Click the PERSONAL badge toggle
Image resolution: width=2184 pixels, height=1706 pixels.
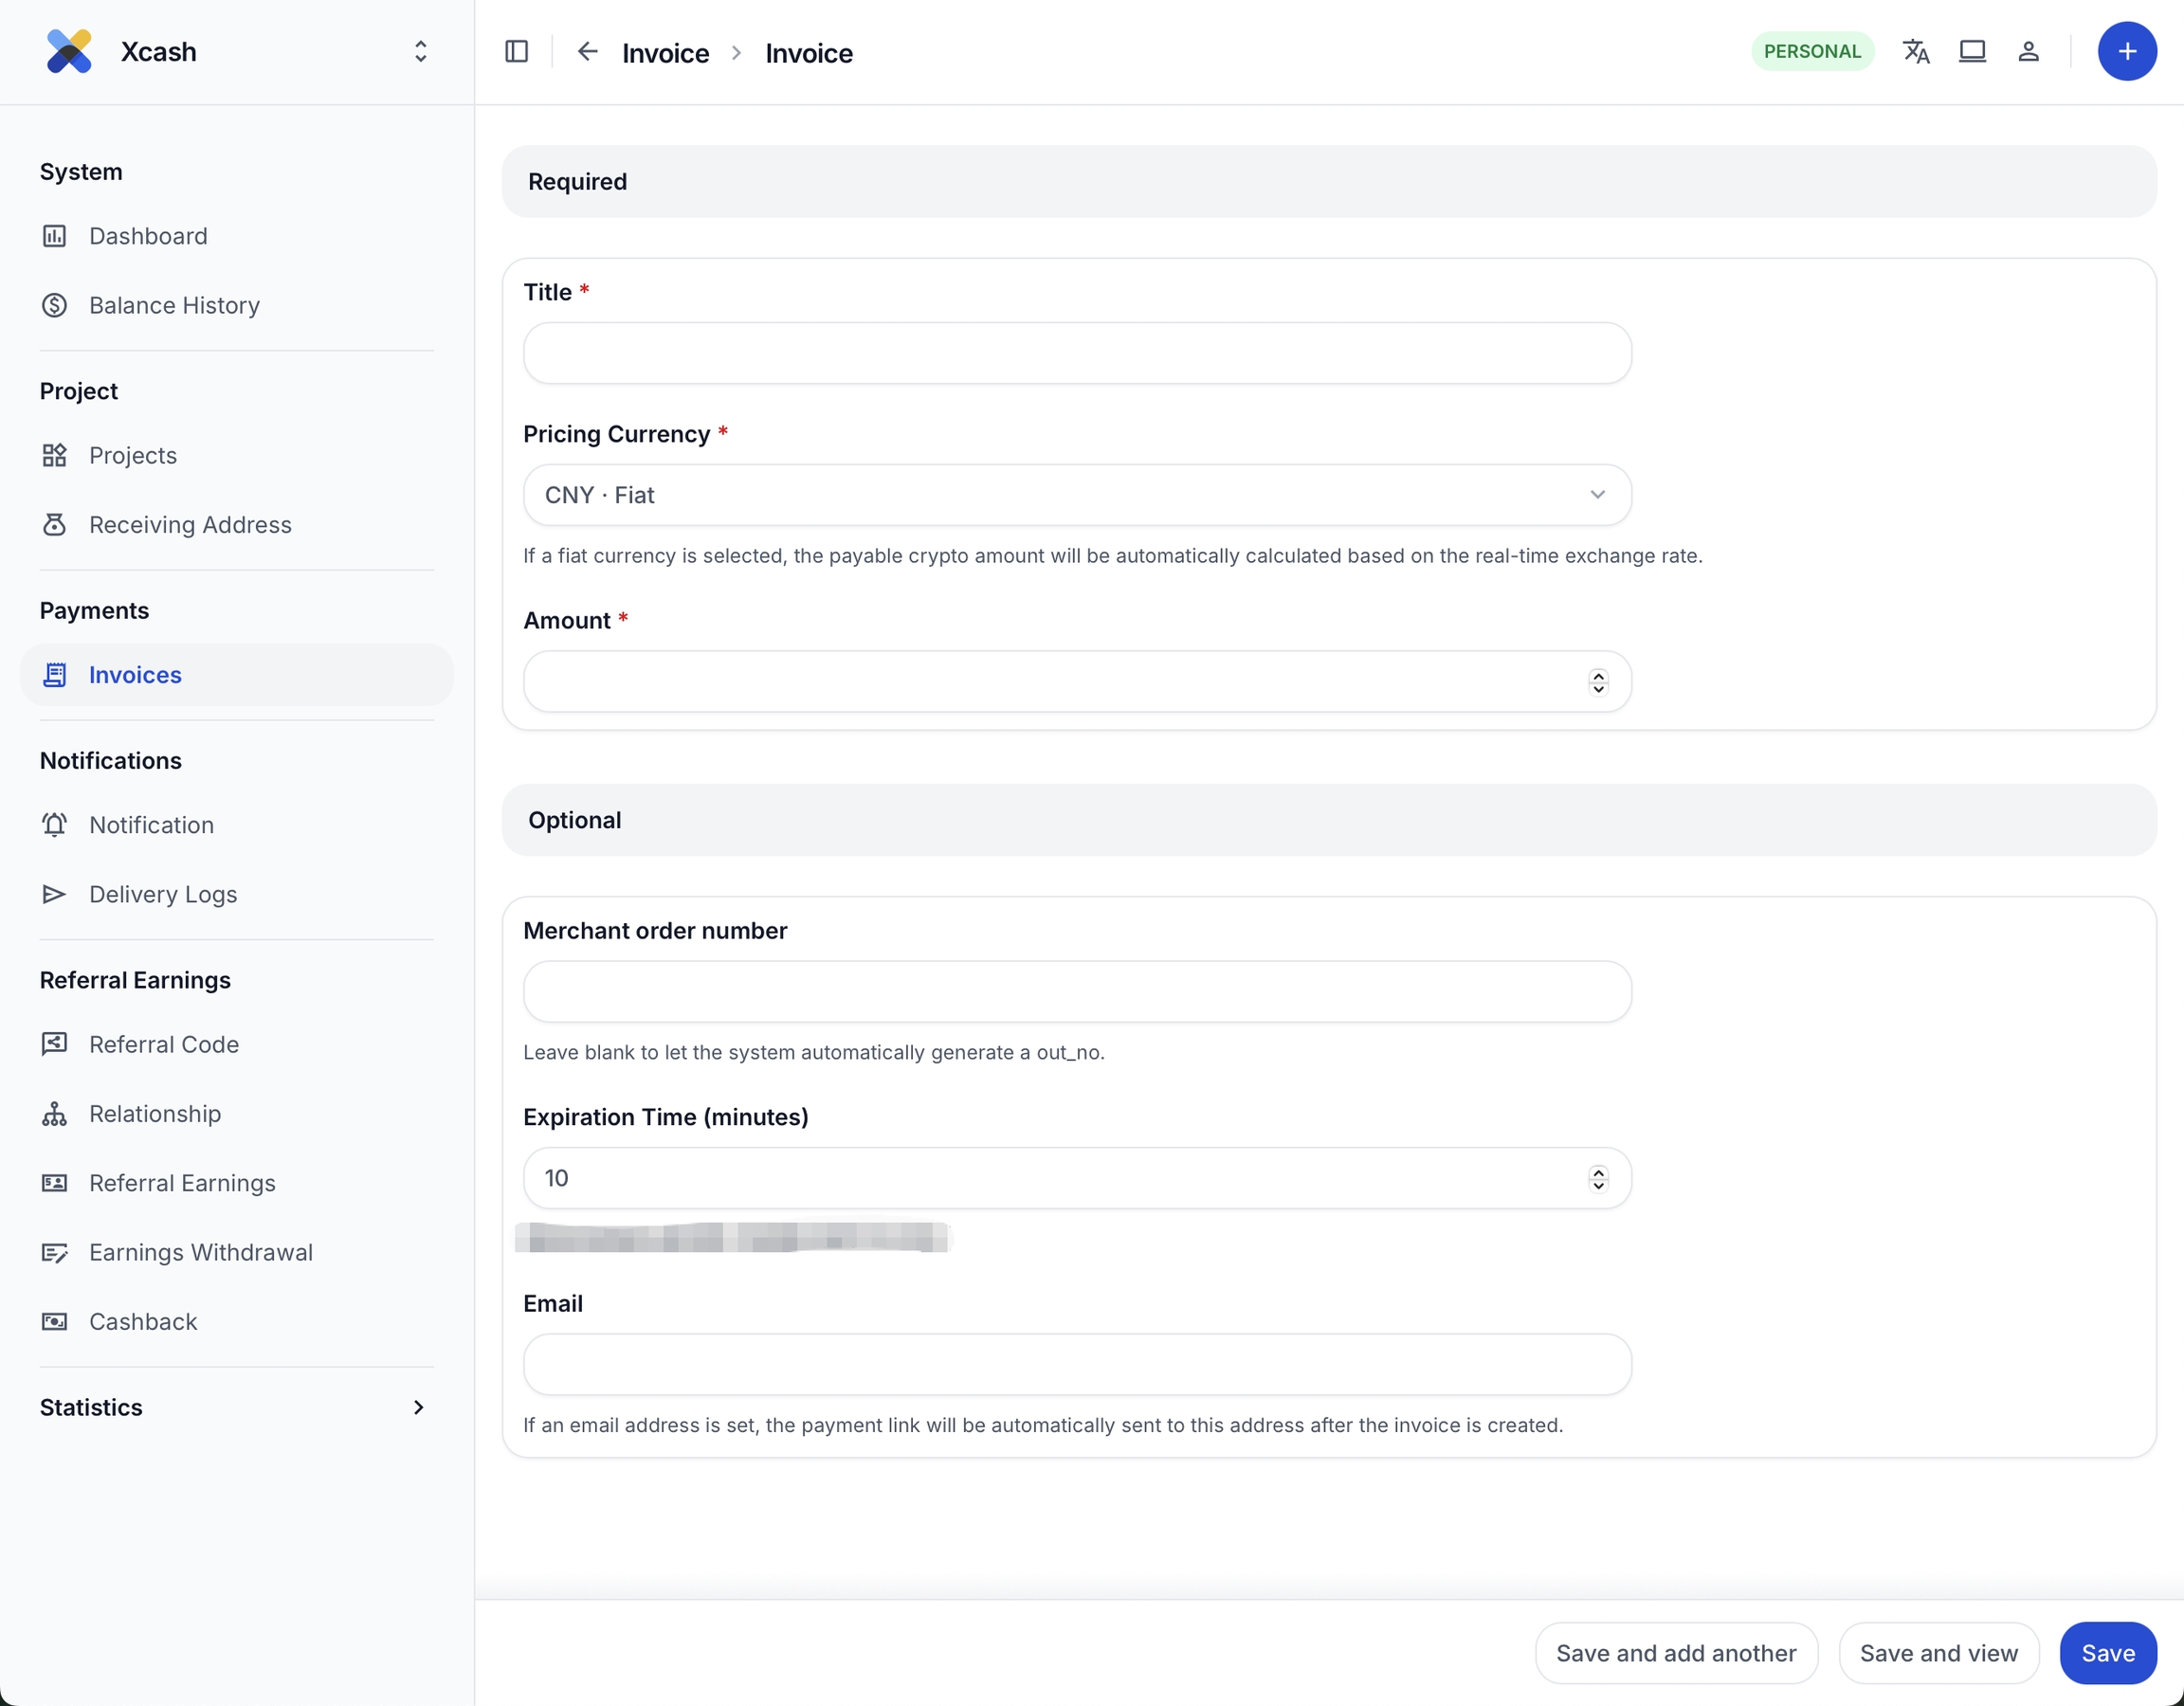tap(1811, 52)
